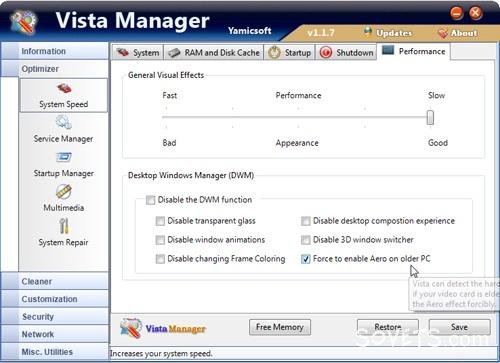Click the Vista Manager logo in the bottom bar

[x=163, y=328]
